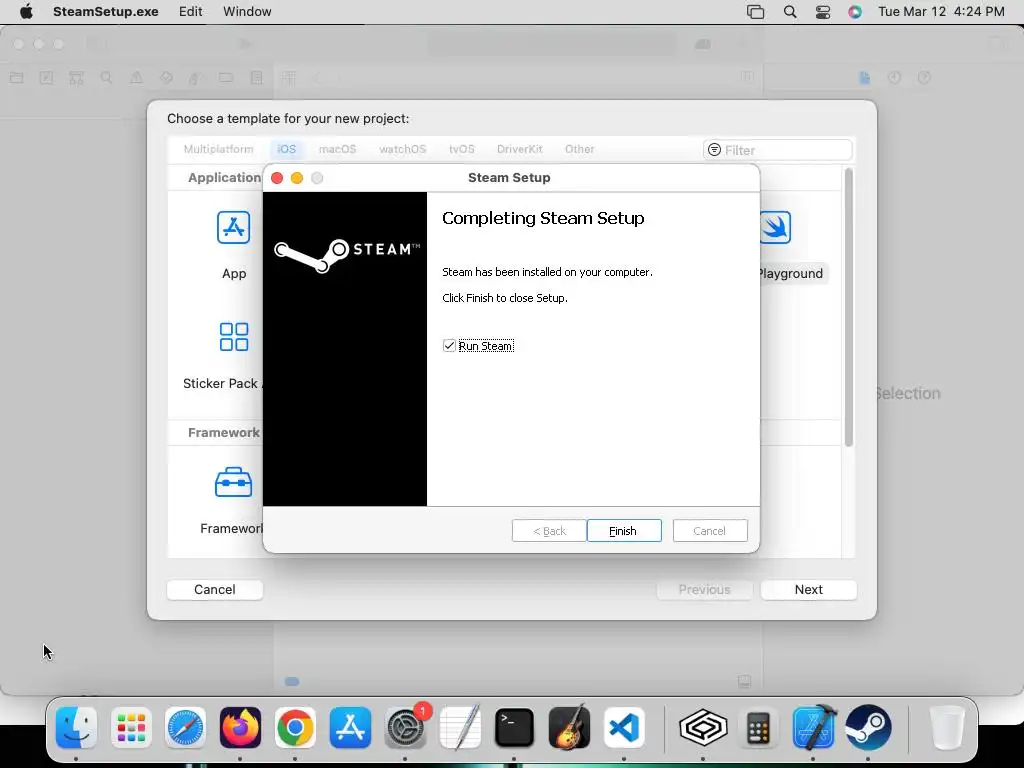Open Trash from the Dock

pyautogui.click(x=947, y=728)
